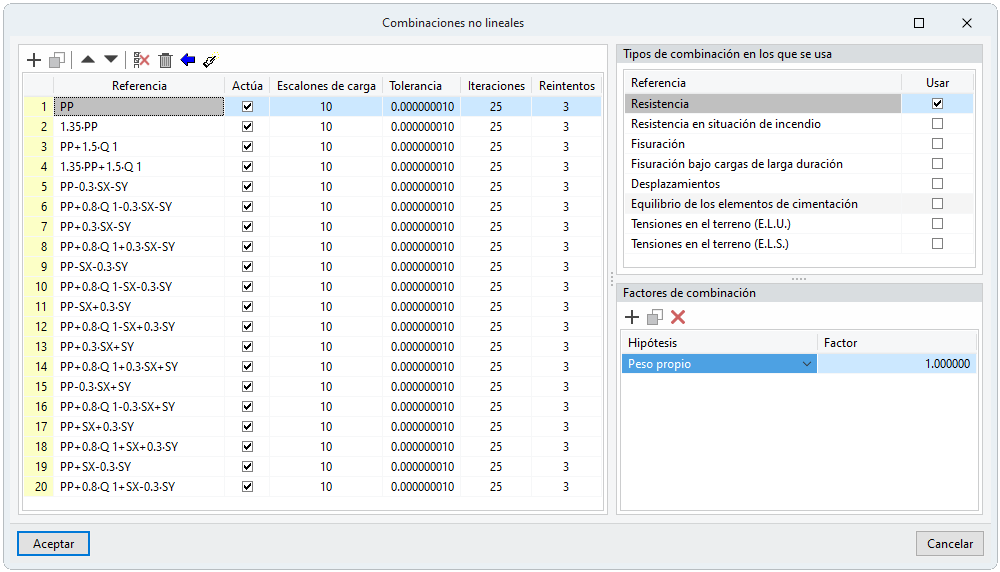Click the panel splitter dots above Factores
Image resolution: width=1000 pixels, height=572 pixels.
[x=798, y=279]
